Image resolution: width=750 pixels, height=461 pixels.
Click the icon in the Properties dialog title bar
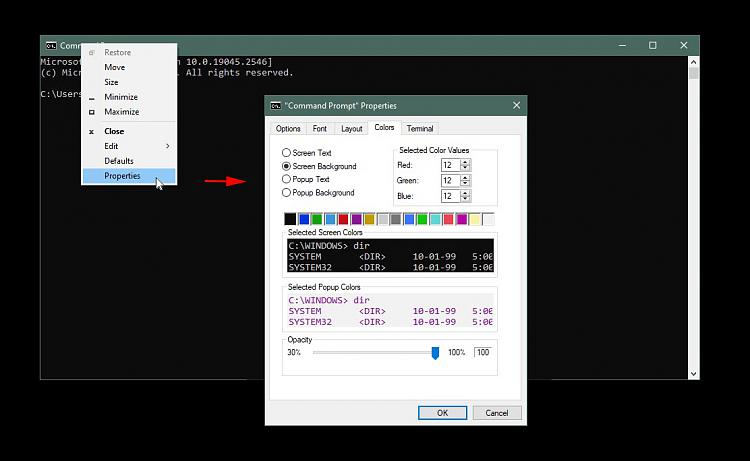click(x=276, y=106)
